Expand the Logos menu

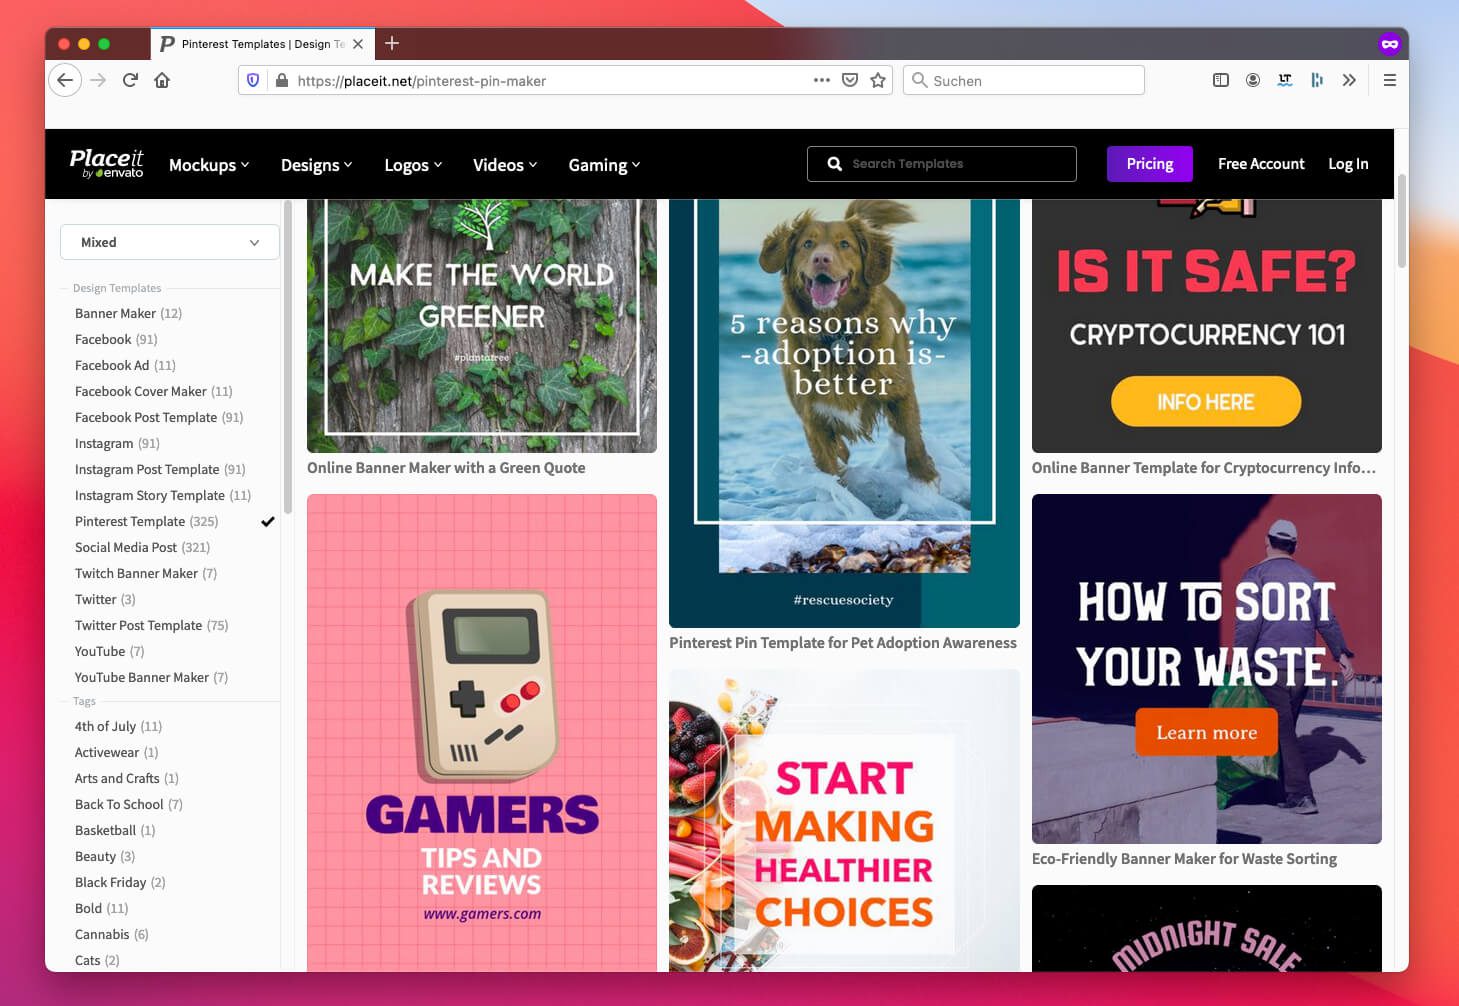click(x=413, y=165)
